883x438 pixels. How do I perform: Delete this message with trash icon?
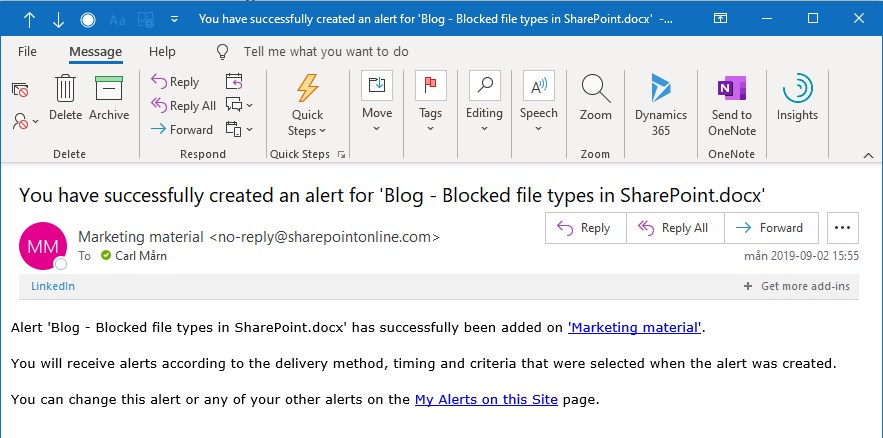click(65, 97)
